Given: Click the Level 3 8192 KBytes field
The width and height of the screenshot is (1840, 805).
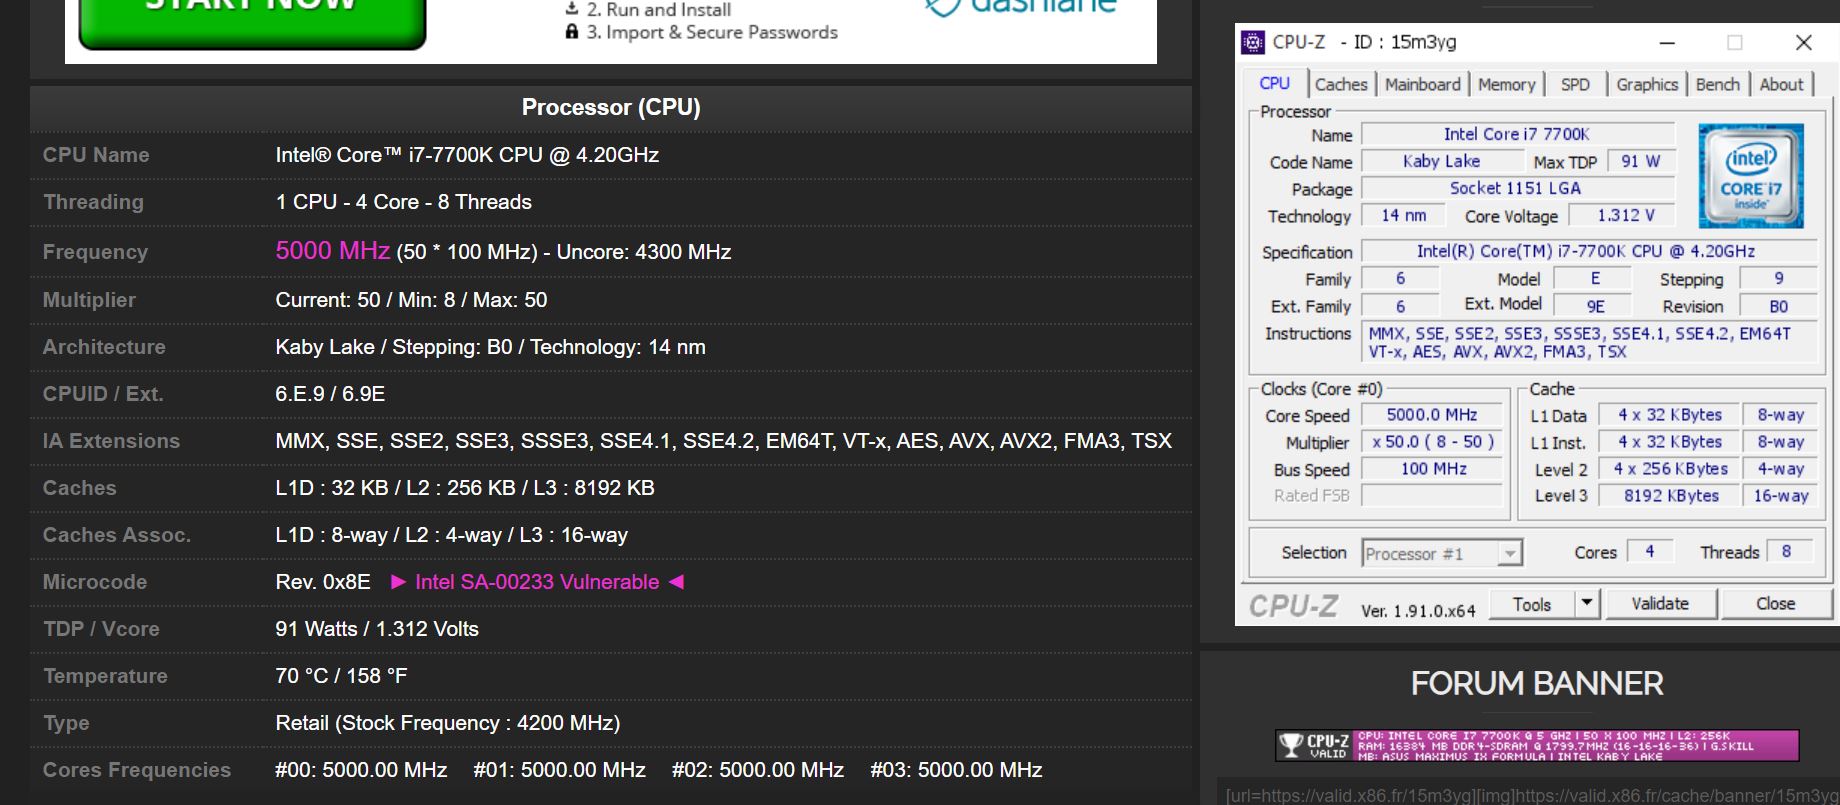Looking at the screenshot, I should [x=1670, y=496].
